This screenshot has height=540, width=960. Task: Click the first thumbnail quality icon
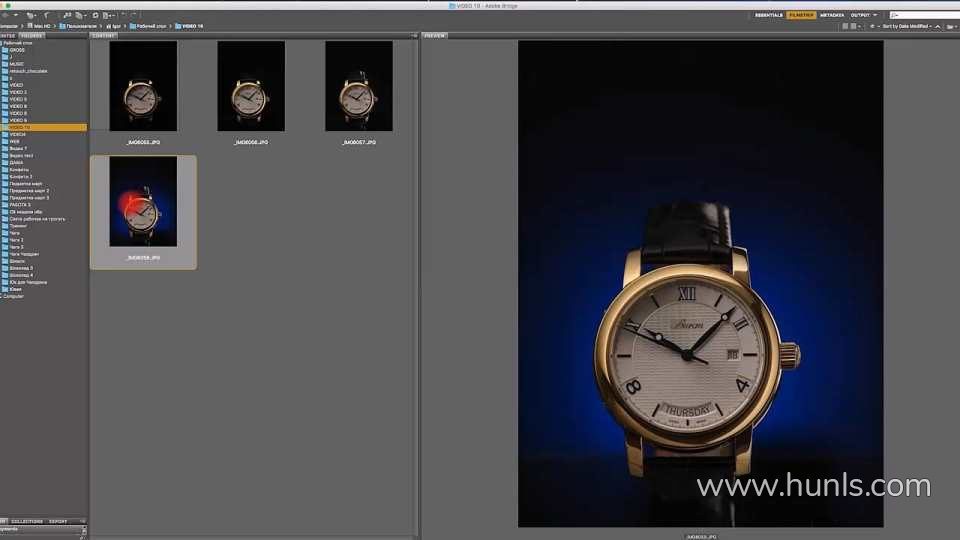[846, 26]
